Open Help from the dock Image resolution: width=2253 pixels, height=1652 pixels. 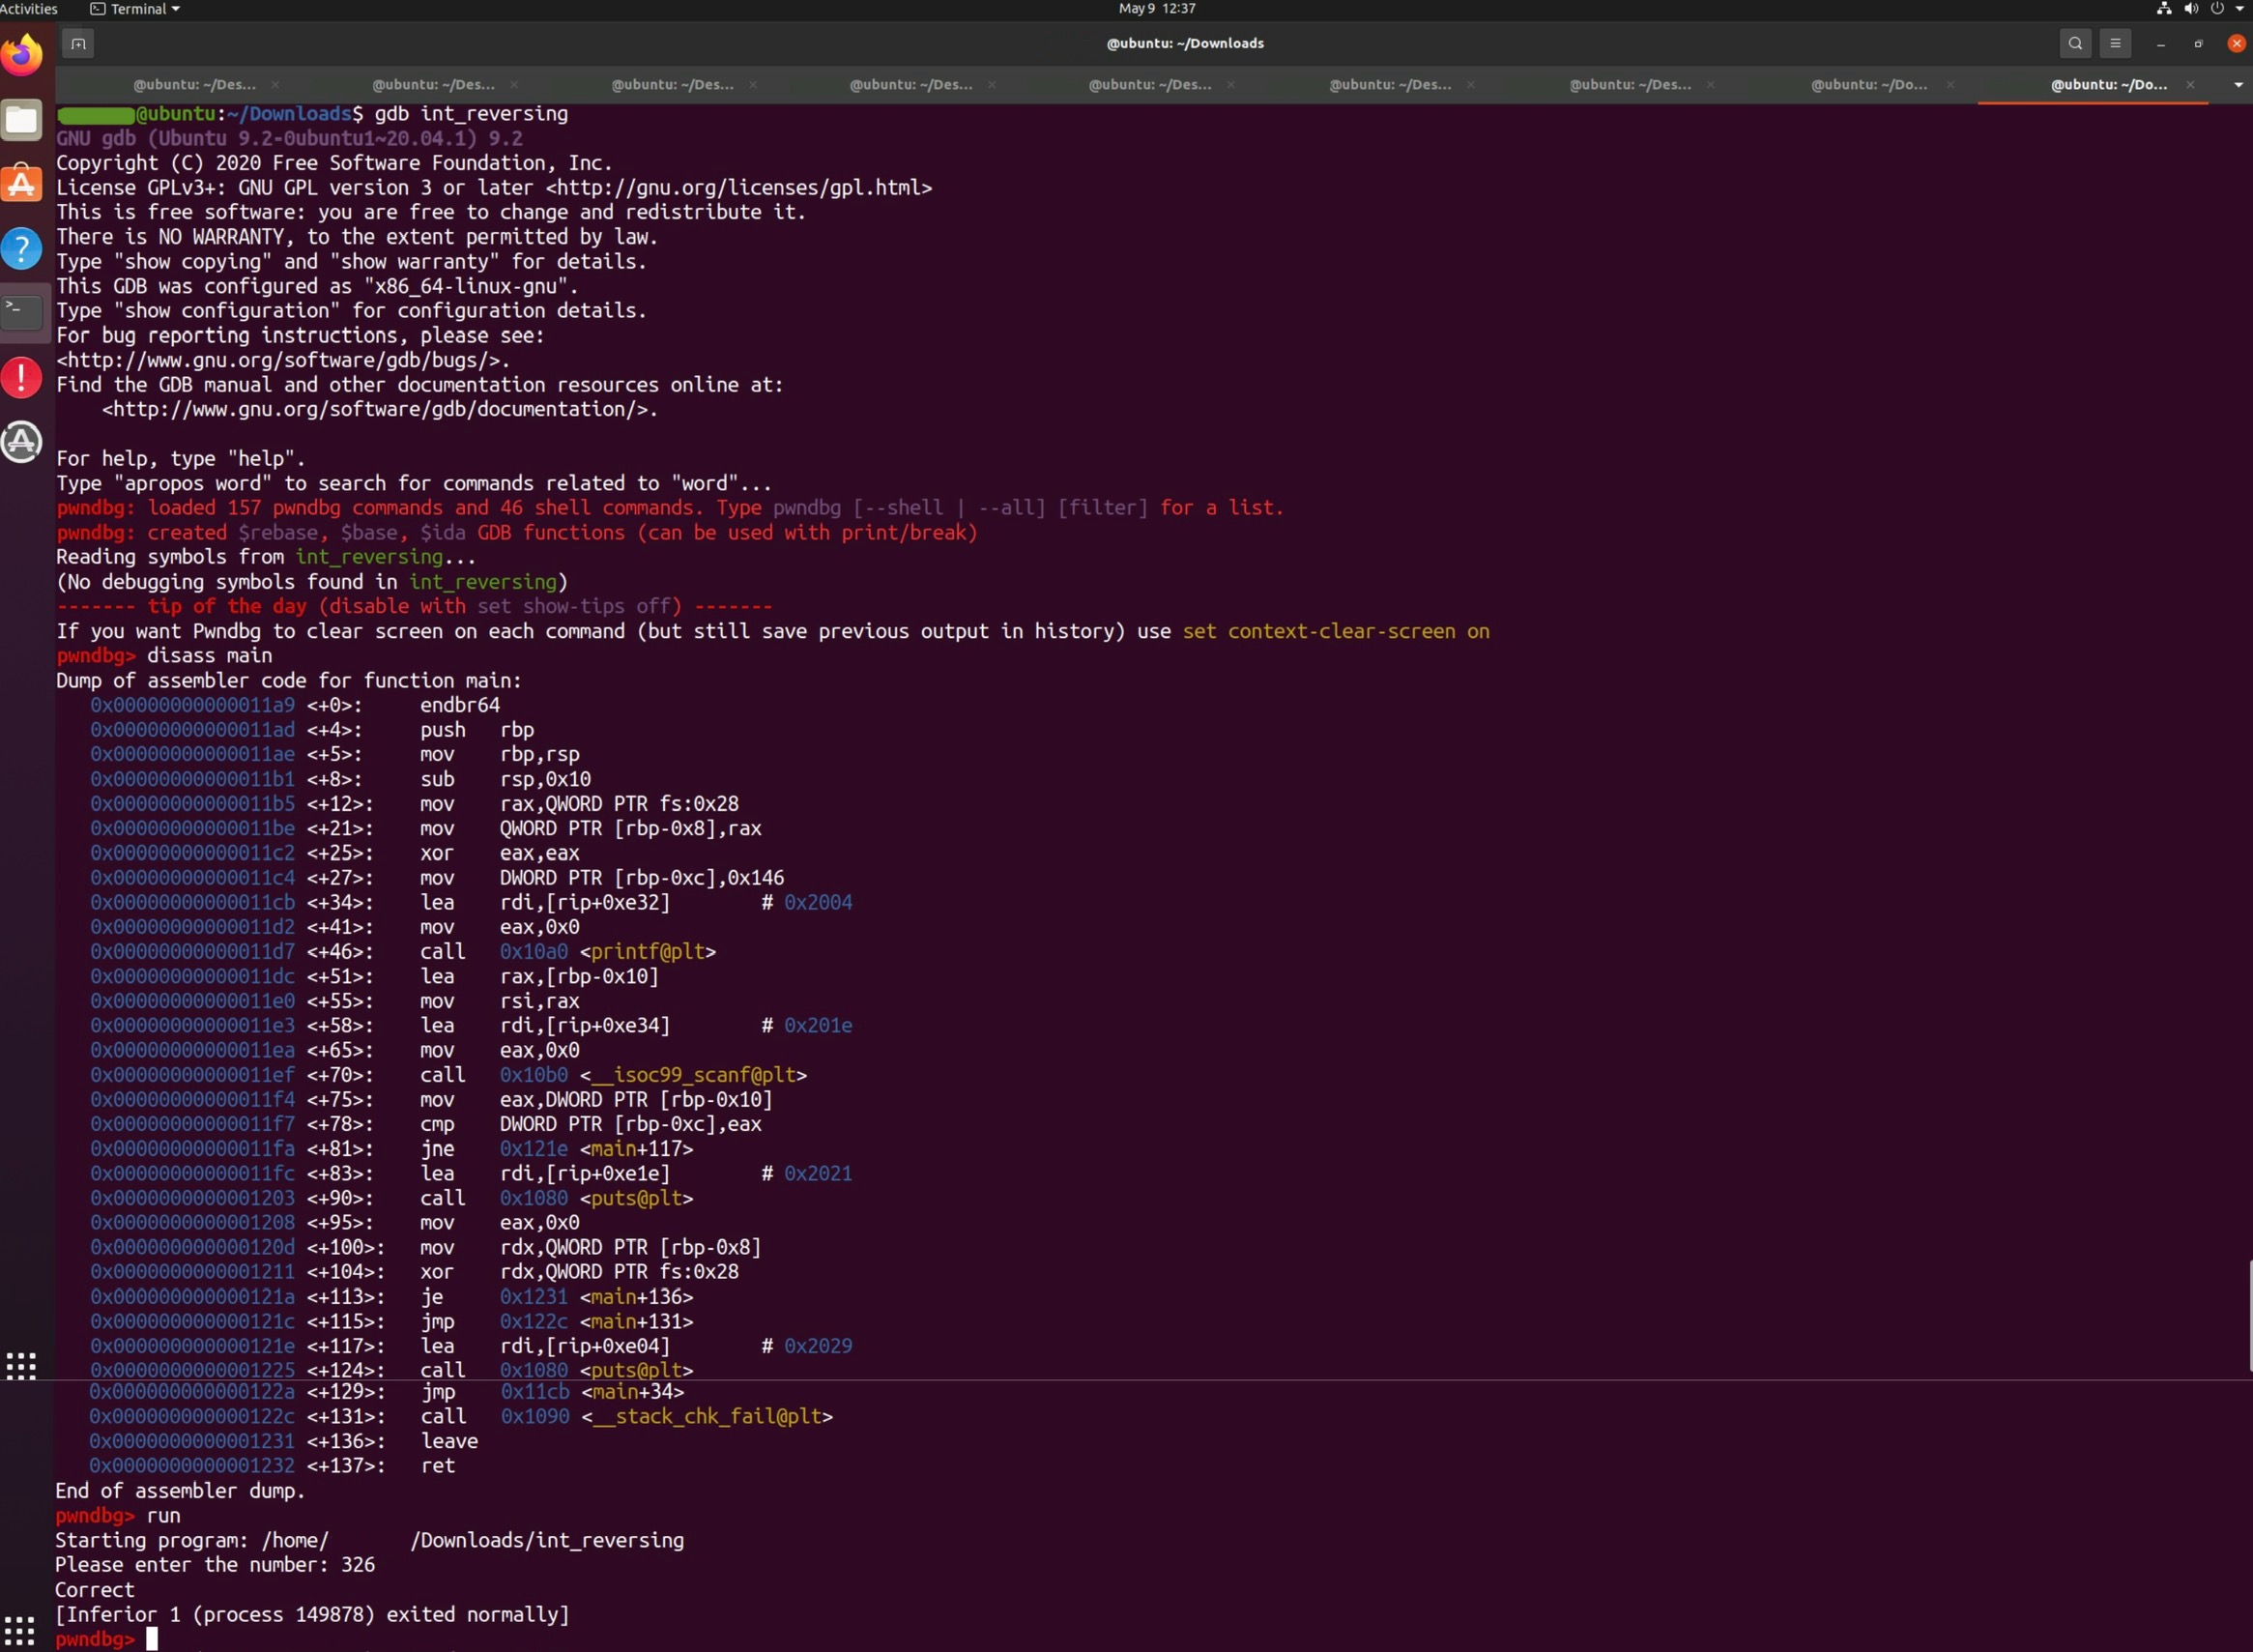(x=22, y=248)
